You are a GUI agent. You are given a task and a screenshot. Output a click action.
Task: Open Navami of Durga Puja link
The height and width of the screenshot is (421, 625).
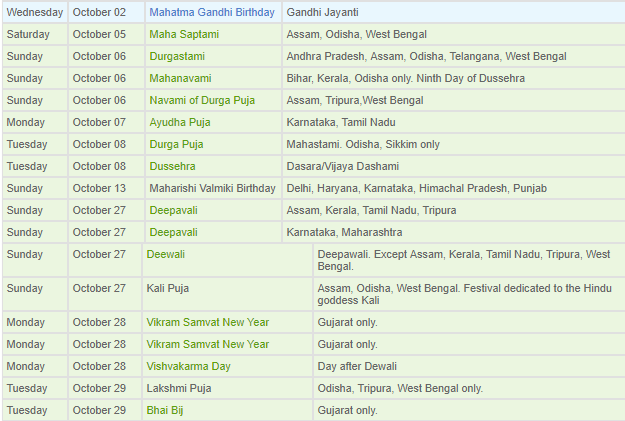pyautogui.click(x=202, y=100)
